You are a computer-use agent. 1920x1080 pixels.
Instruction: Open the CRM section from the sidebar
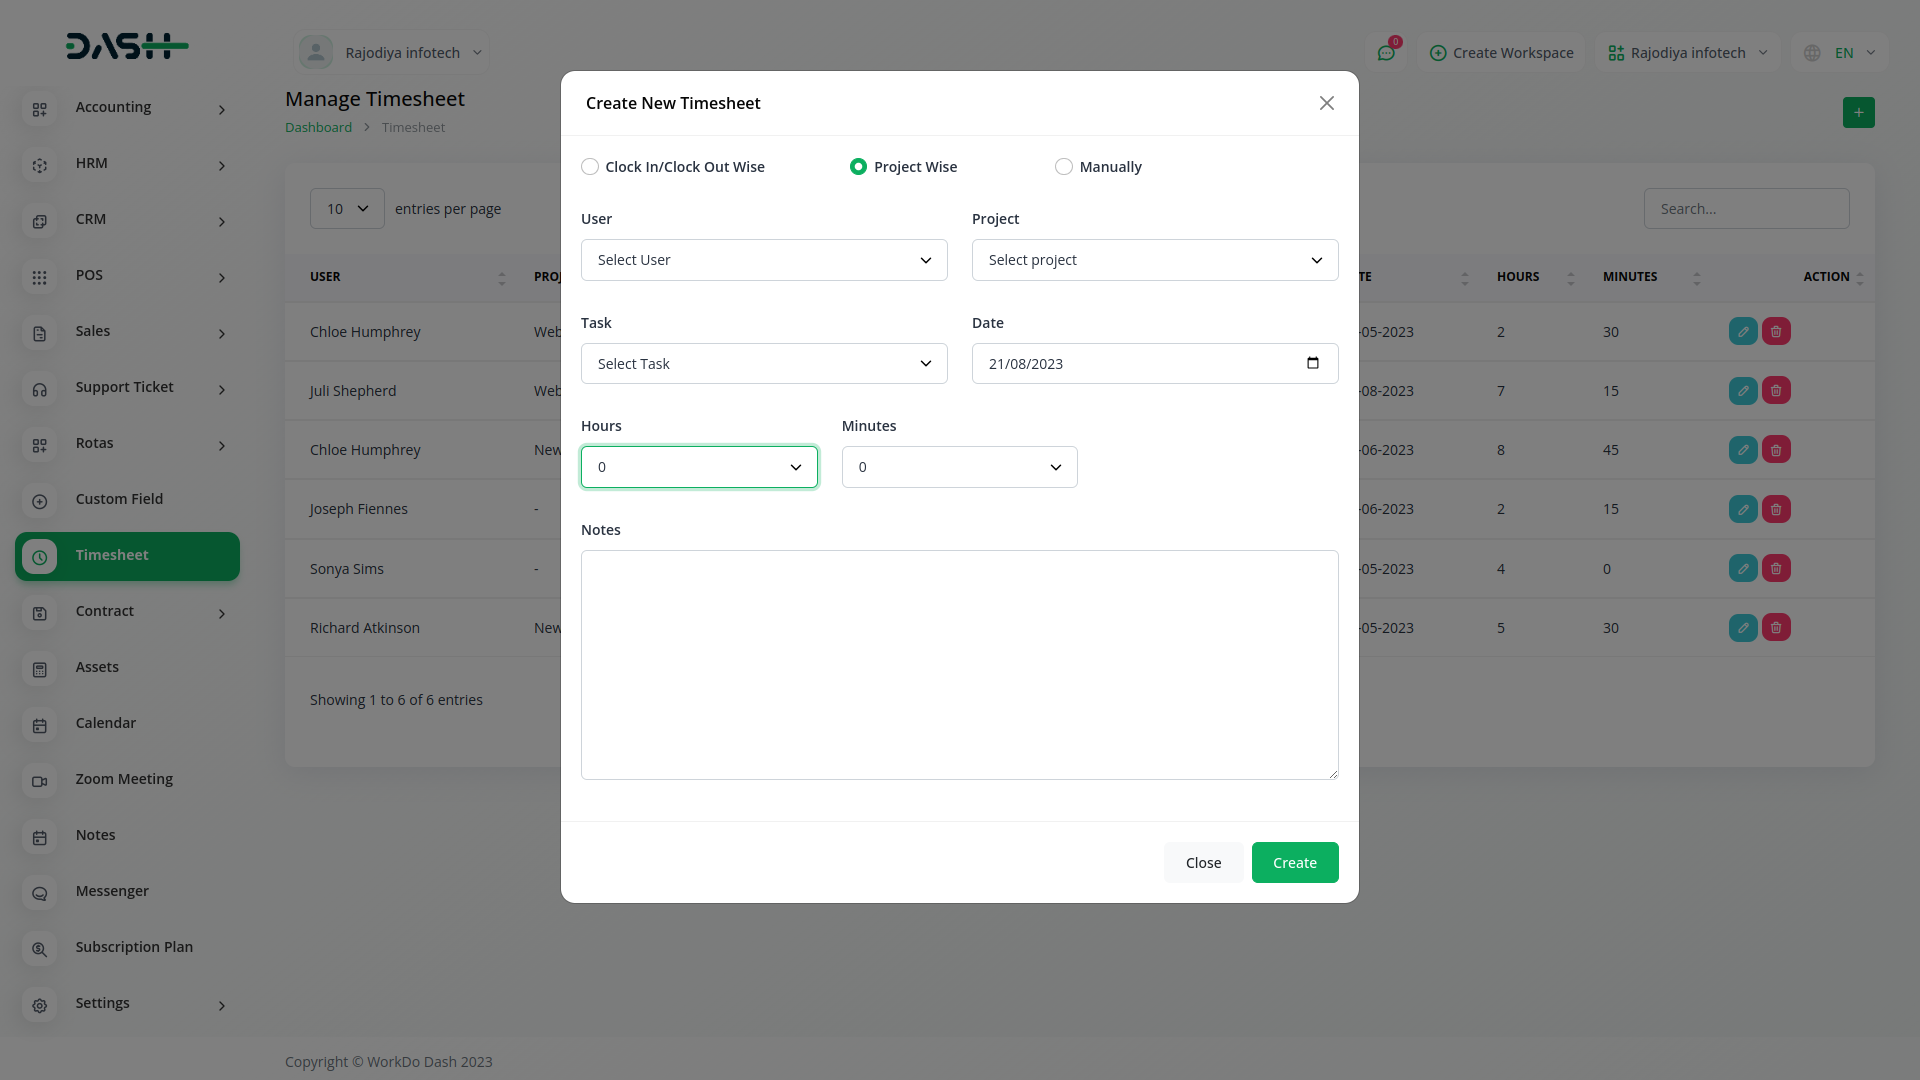pos(90,219)
